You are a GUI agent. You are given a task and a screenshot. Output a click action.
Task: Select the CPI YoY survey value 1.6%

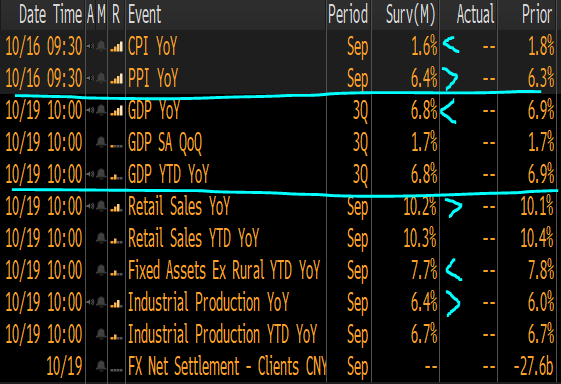(x=424, y=47)
